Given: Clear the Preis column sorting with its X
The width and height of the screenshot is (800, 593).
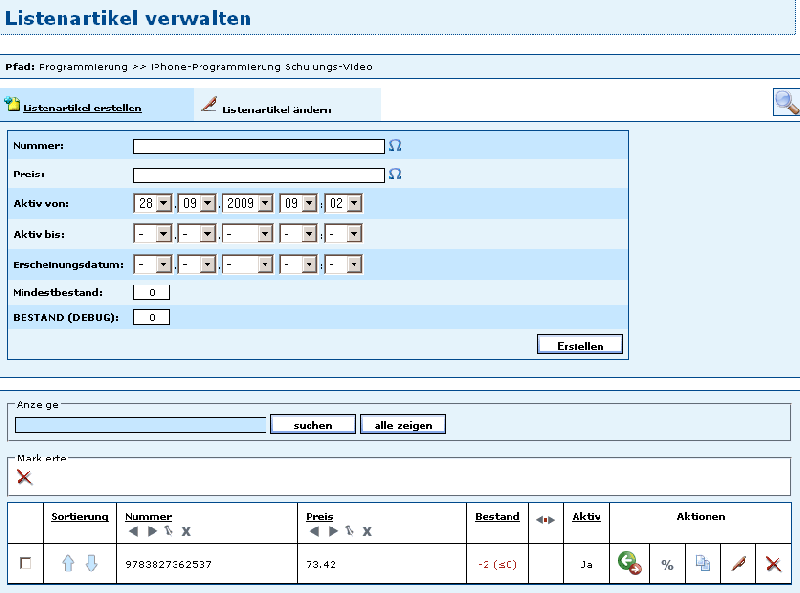Looking at the screenshot, I should (369, 530).
